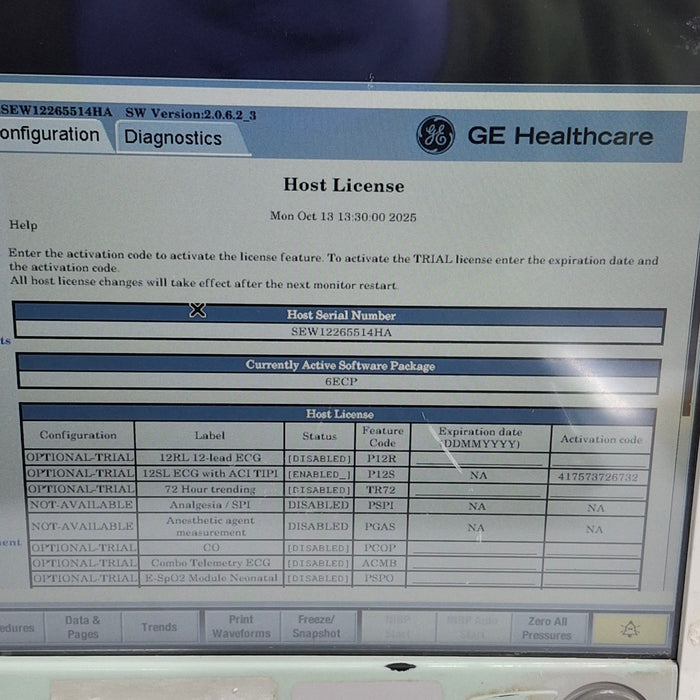Click the software package value 6ECP
This screenshot has width=700, height=700.
[341, 382]
